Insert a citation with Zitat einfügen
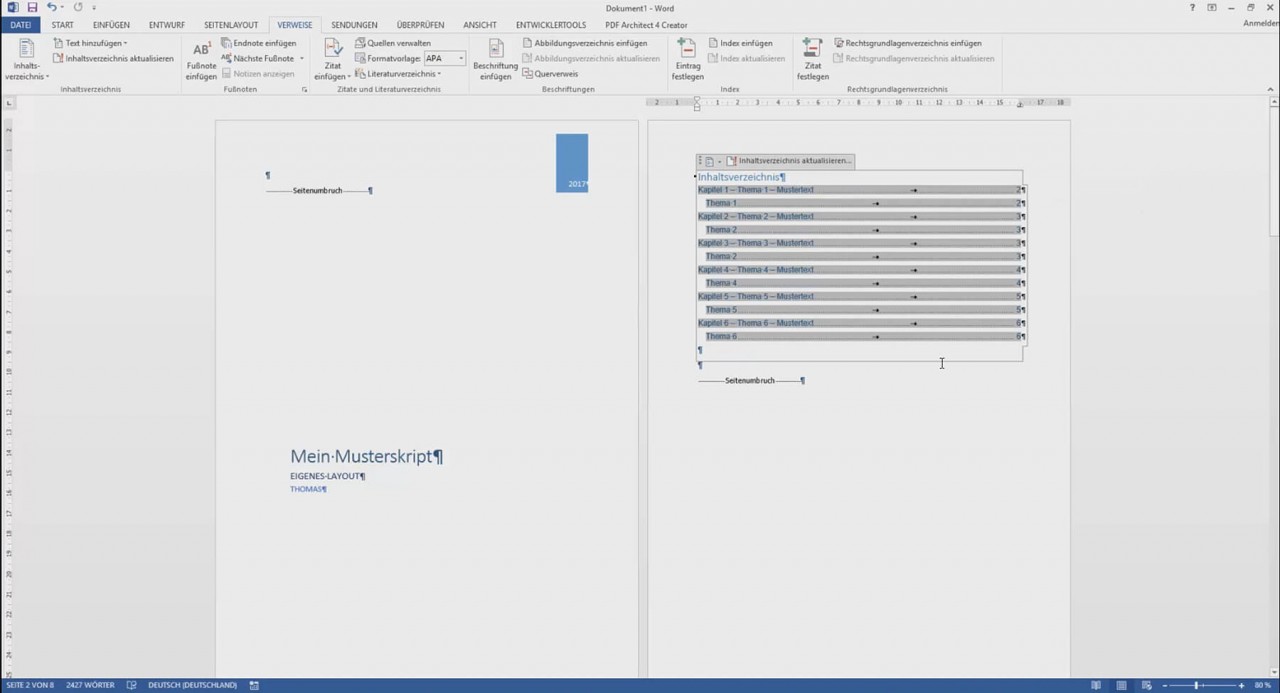1280x693 pixels. pyautogui.click(x=331, y=58)
